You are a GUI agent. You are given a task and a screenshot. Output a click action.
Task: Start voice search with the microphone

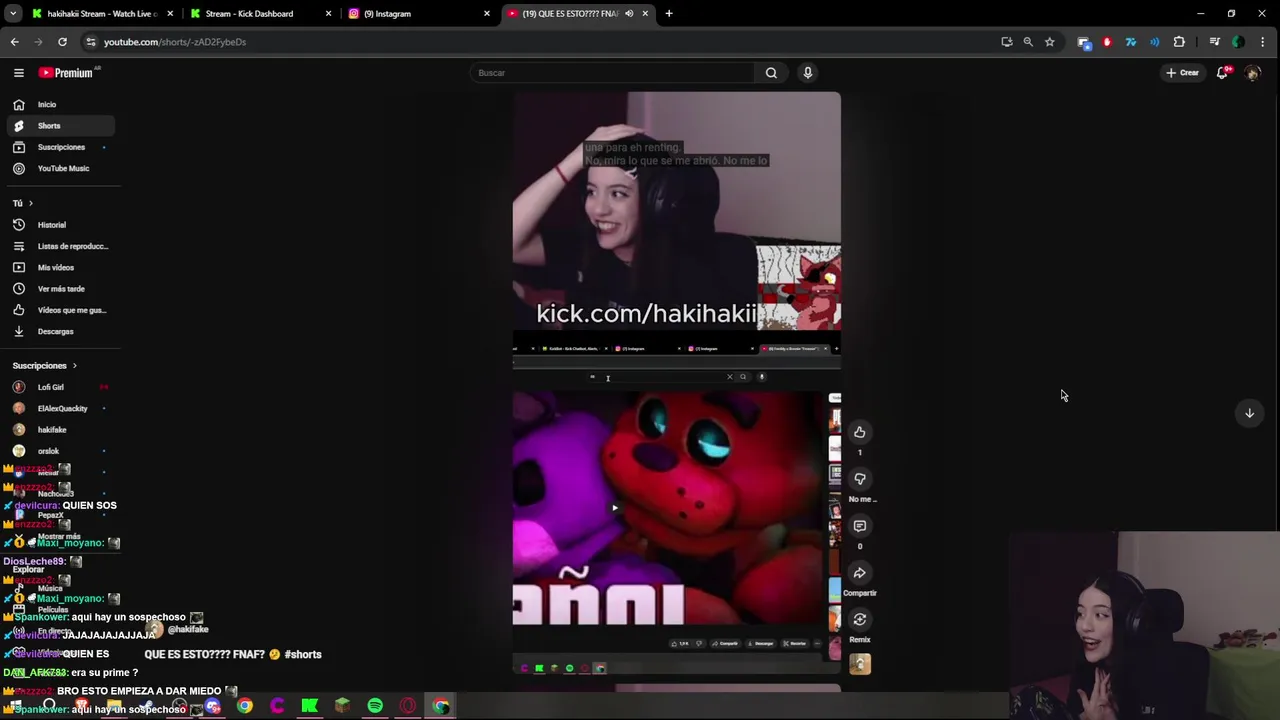pyautogui.click(x=807, y=72)
